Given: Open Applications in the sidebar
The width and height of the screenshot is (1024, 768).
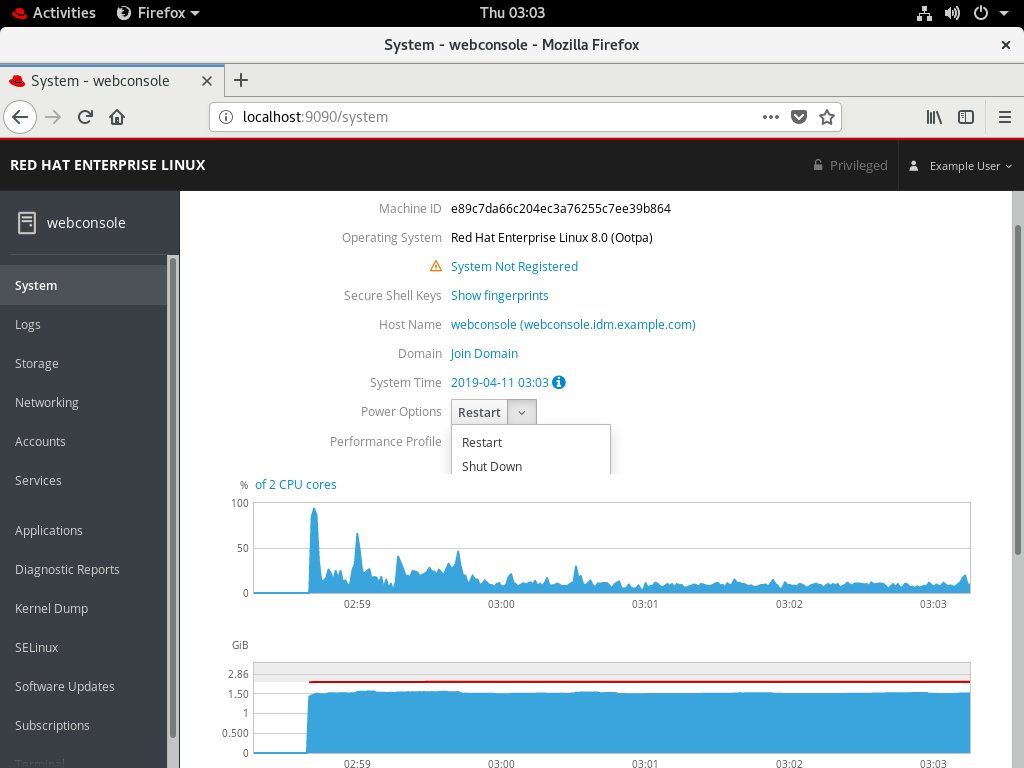Looking at the screenshot, I should point(84,530).
